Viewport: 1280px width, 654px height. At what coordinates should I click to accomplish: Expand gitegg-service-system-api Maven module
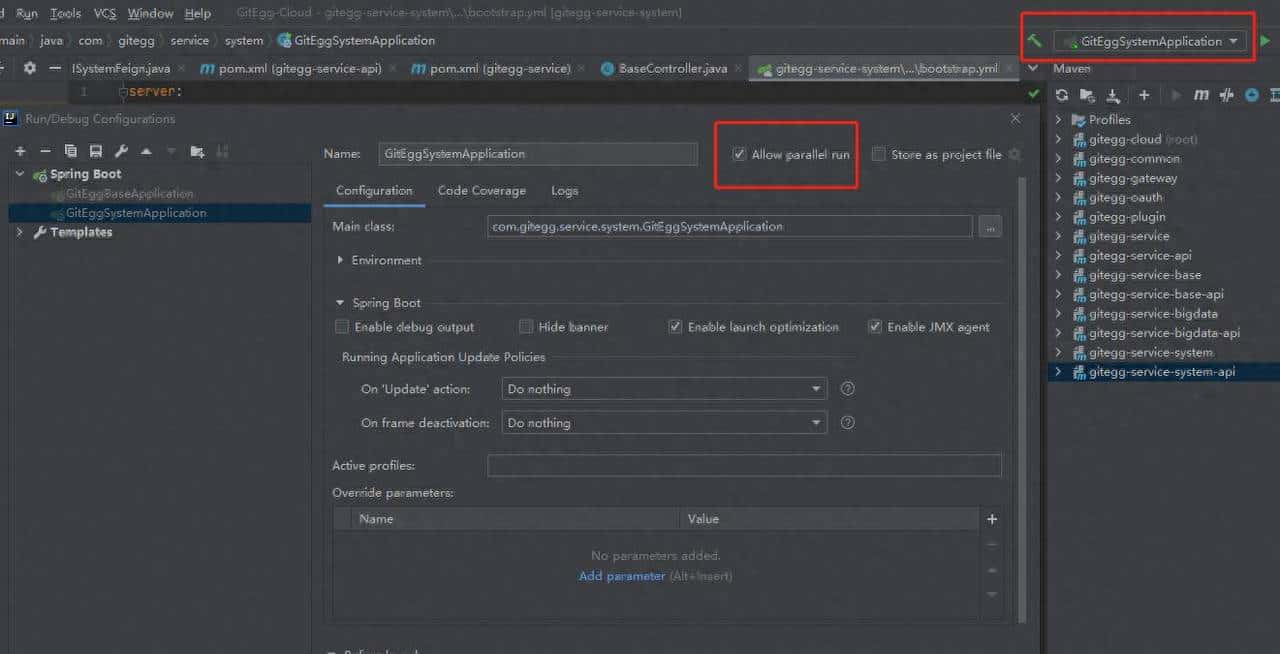[1059, 372]
